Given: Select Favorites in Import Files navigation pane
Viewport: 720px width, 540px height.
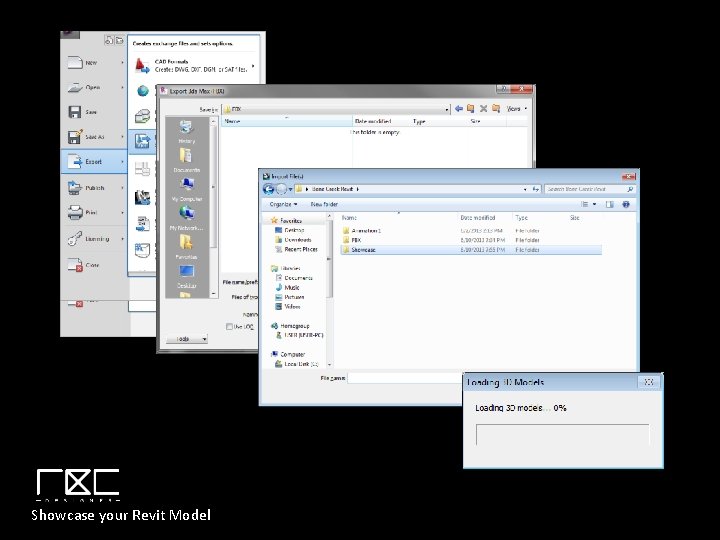Looking at the screenshot, I should coord(287,220).
